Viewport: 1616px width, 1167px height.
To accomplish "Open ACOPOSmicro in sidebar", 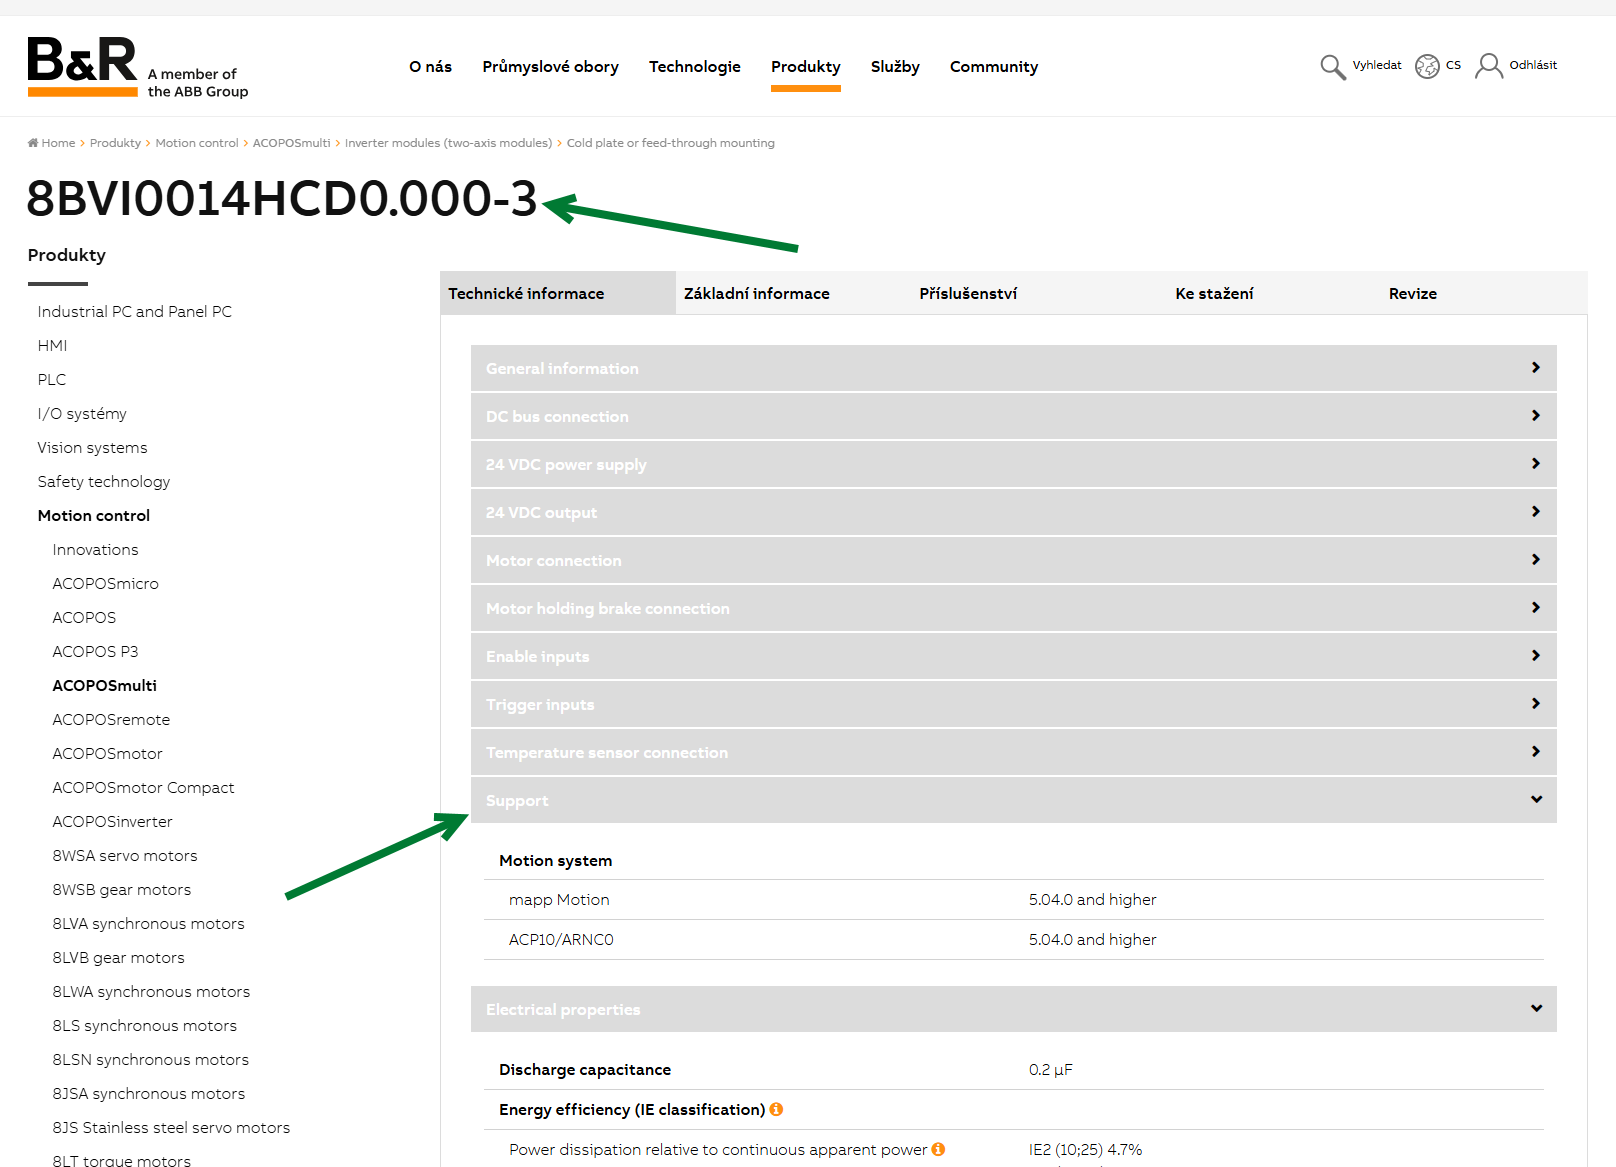I will click(105, 584).
